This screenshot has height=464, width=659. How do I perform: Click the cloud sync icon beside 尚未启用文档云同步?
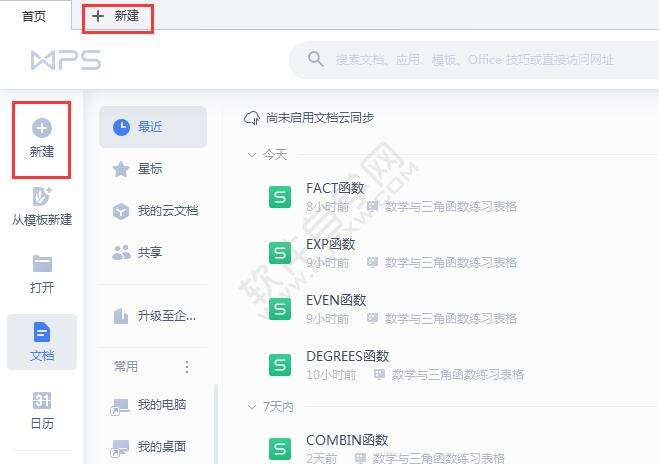(x=252, y=118)
